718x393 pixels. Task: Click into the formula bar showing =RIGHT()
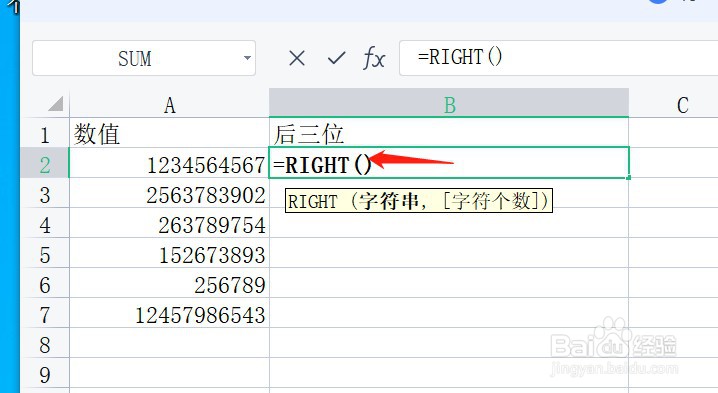559,58
